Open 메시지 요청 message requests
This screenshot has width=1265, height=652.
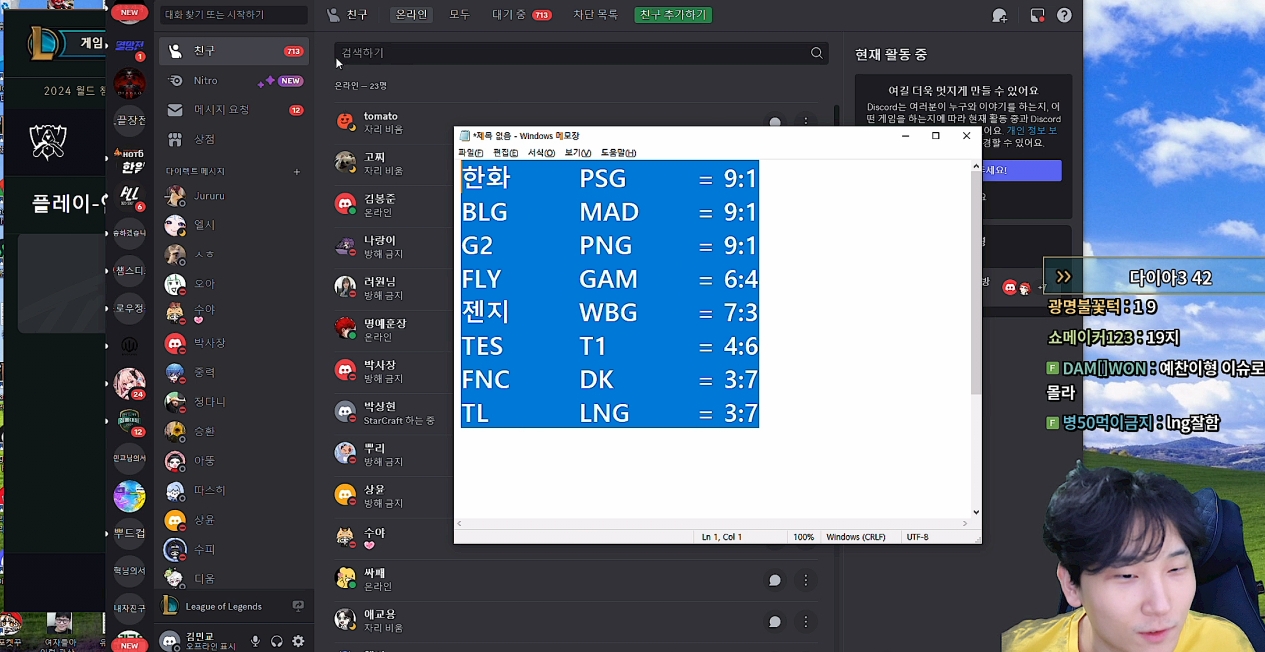(x=221, y=109)
